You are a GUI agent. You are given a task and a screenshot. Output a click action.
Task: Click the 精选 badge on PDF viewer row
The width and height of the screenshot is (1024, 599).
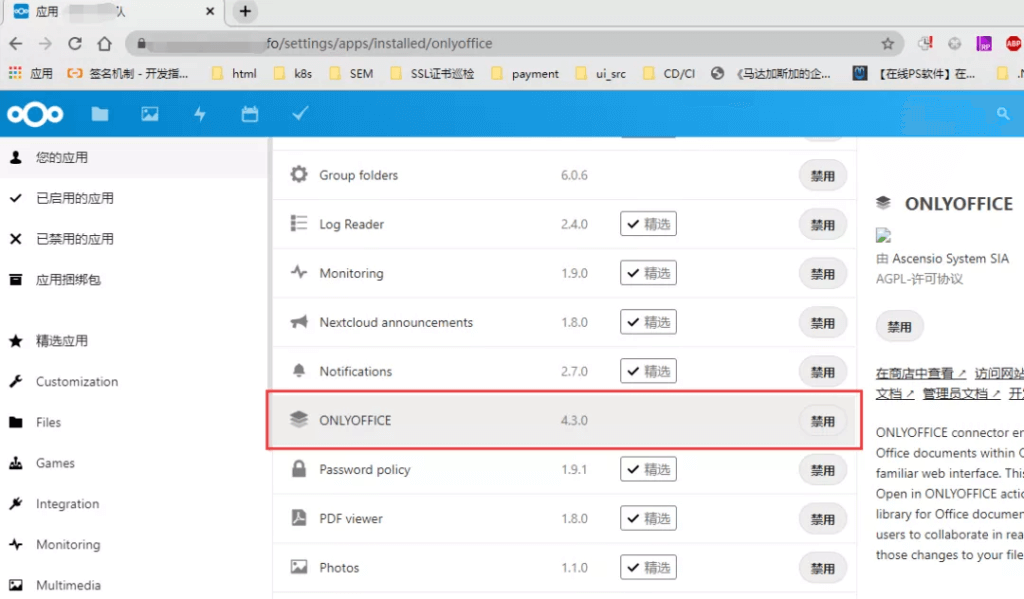point(648,518)
